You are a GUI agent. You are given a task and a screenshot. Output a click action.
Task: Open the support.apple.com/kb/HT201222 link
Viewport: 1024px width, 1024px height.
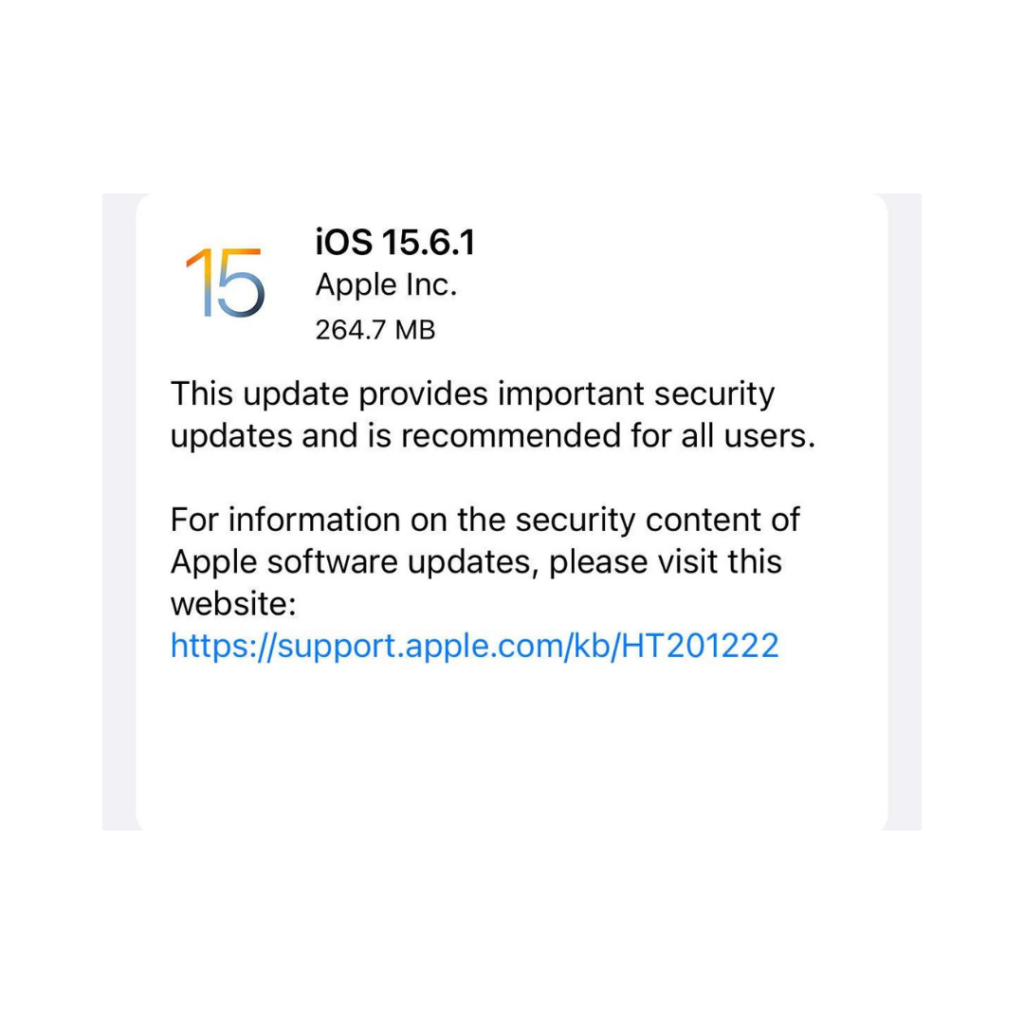click(475, 645)
